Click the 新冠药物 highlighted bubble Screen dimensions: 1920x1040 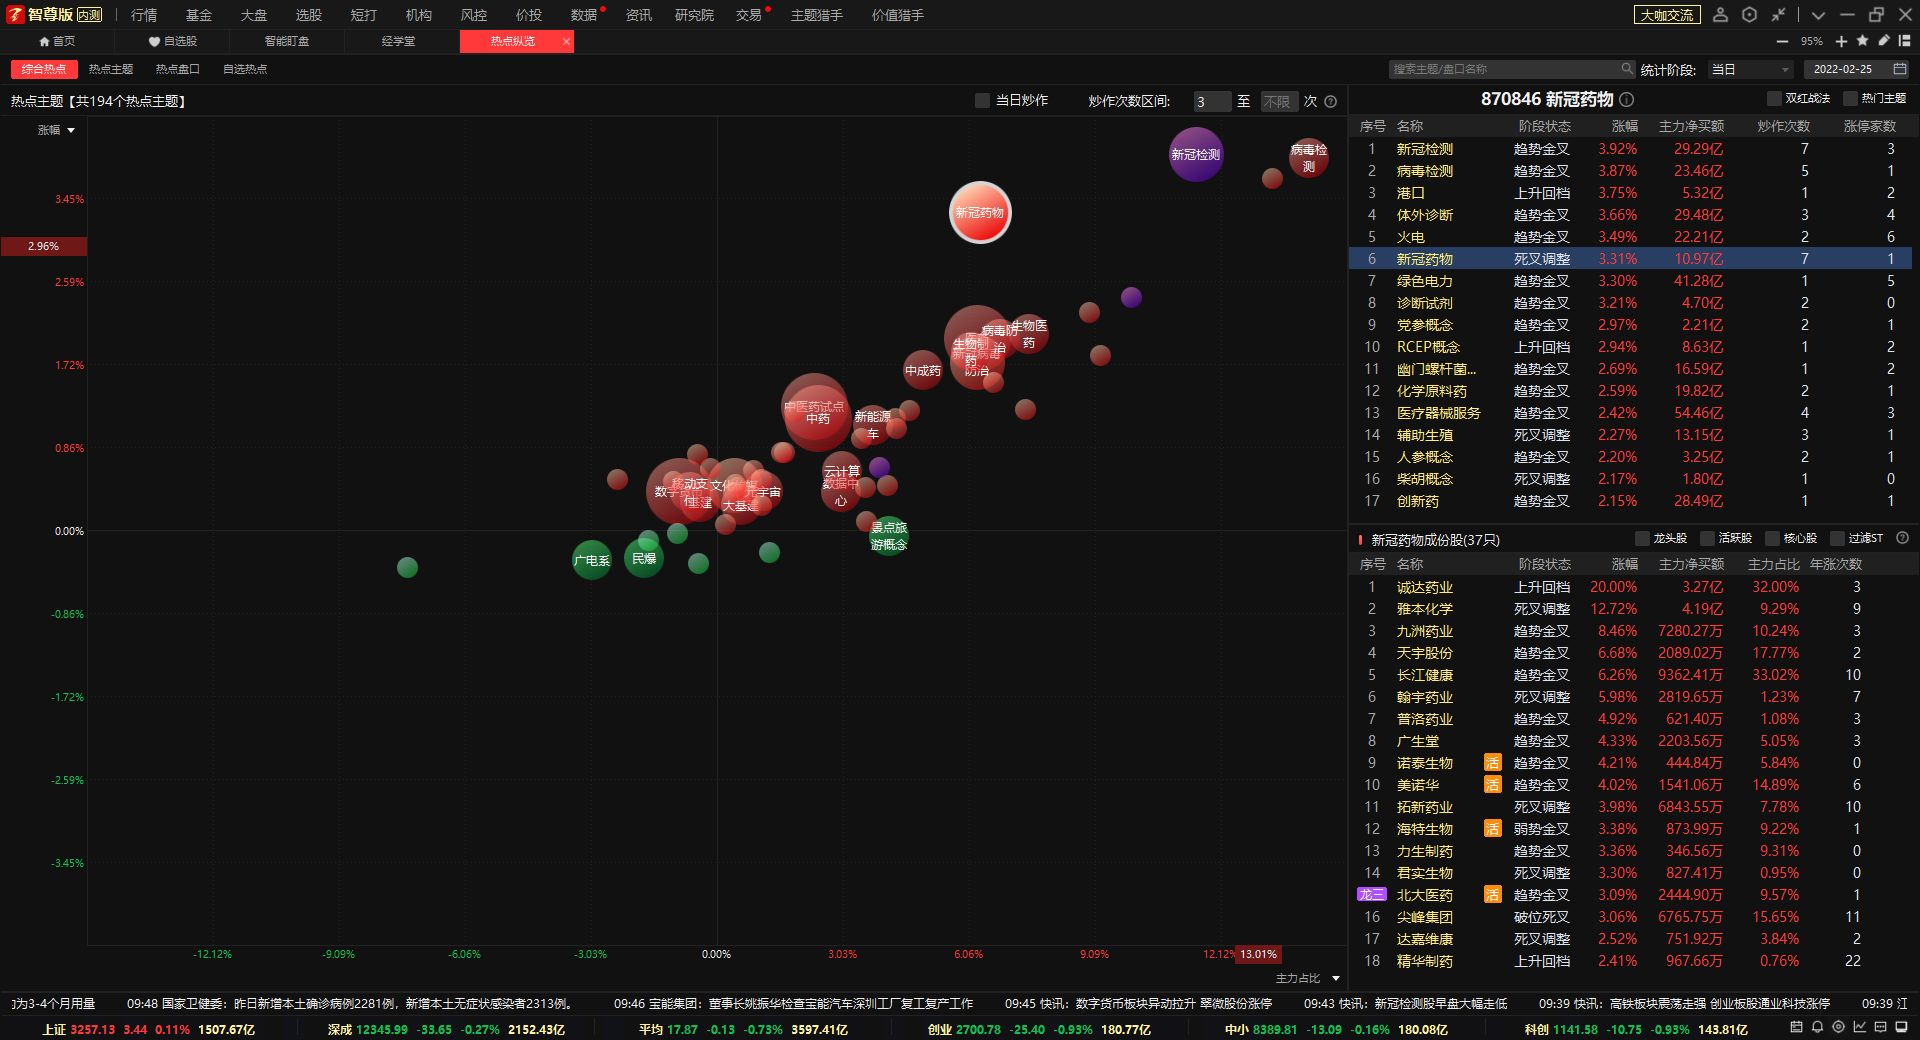coord(980,212)
